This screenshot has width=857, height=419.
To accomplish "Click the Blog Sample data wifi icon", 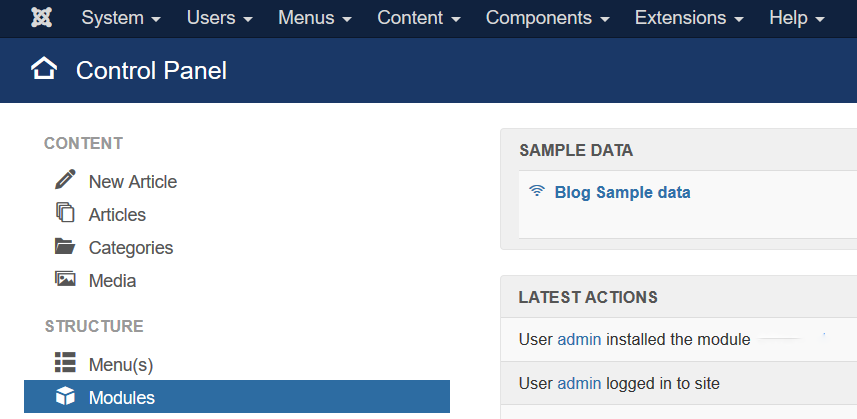I will point(537,192).
